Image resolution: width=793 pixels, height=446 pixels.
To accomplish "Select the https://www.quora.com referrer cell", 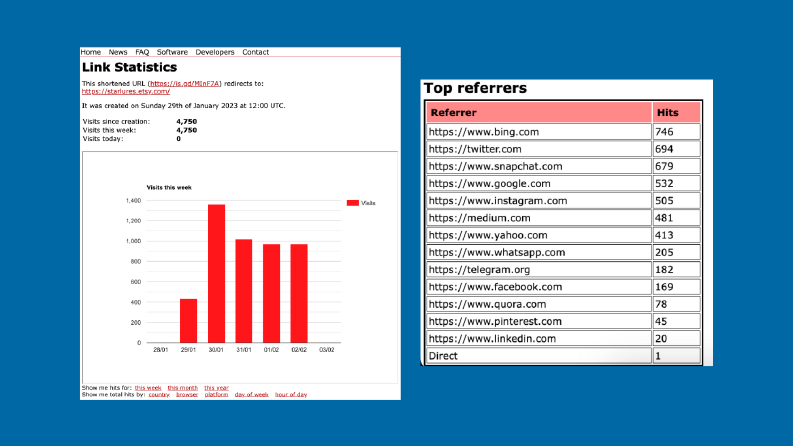I will [539, 304].
